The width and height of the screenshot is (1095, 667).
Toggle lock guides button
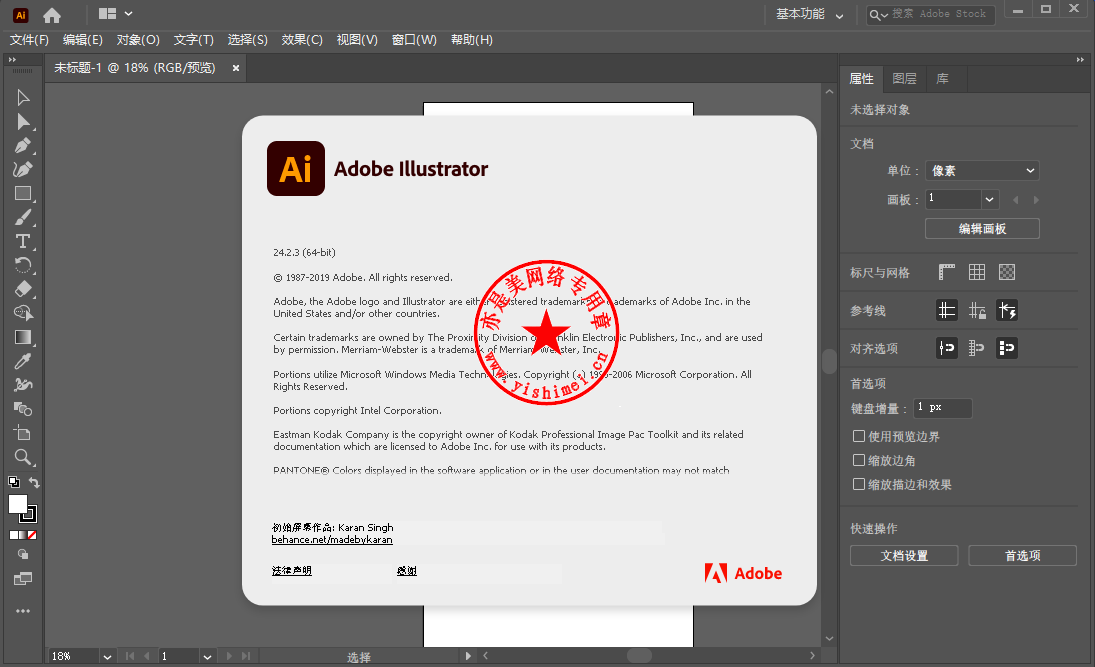point(977,310)
